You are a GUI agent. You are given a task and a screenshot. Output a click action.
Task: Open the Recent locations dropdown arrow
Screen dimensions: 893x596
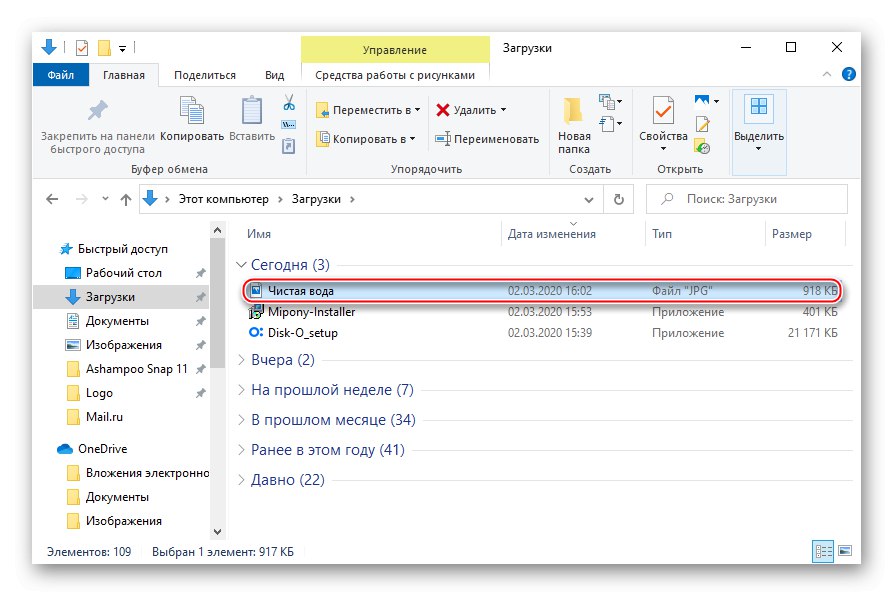click(x=105, y=199)
